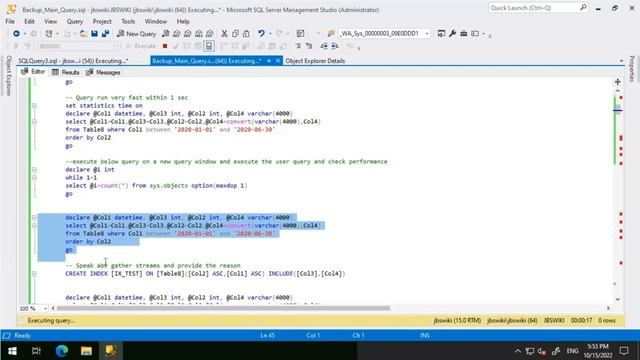Screen dimensions: 640x360
Task: Close the Backup_Main_Query tab
Action: 278,61
